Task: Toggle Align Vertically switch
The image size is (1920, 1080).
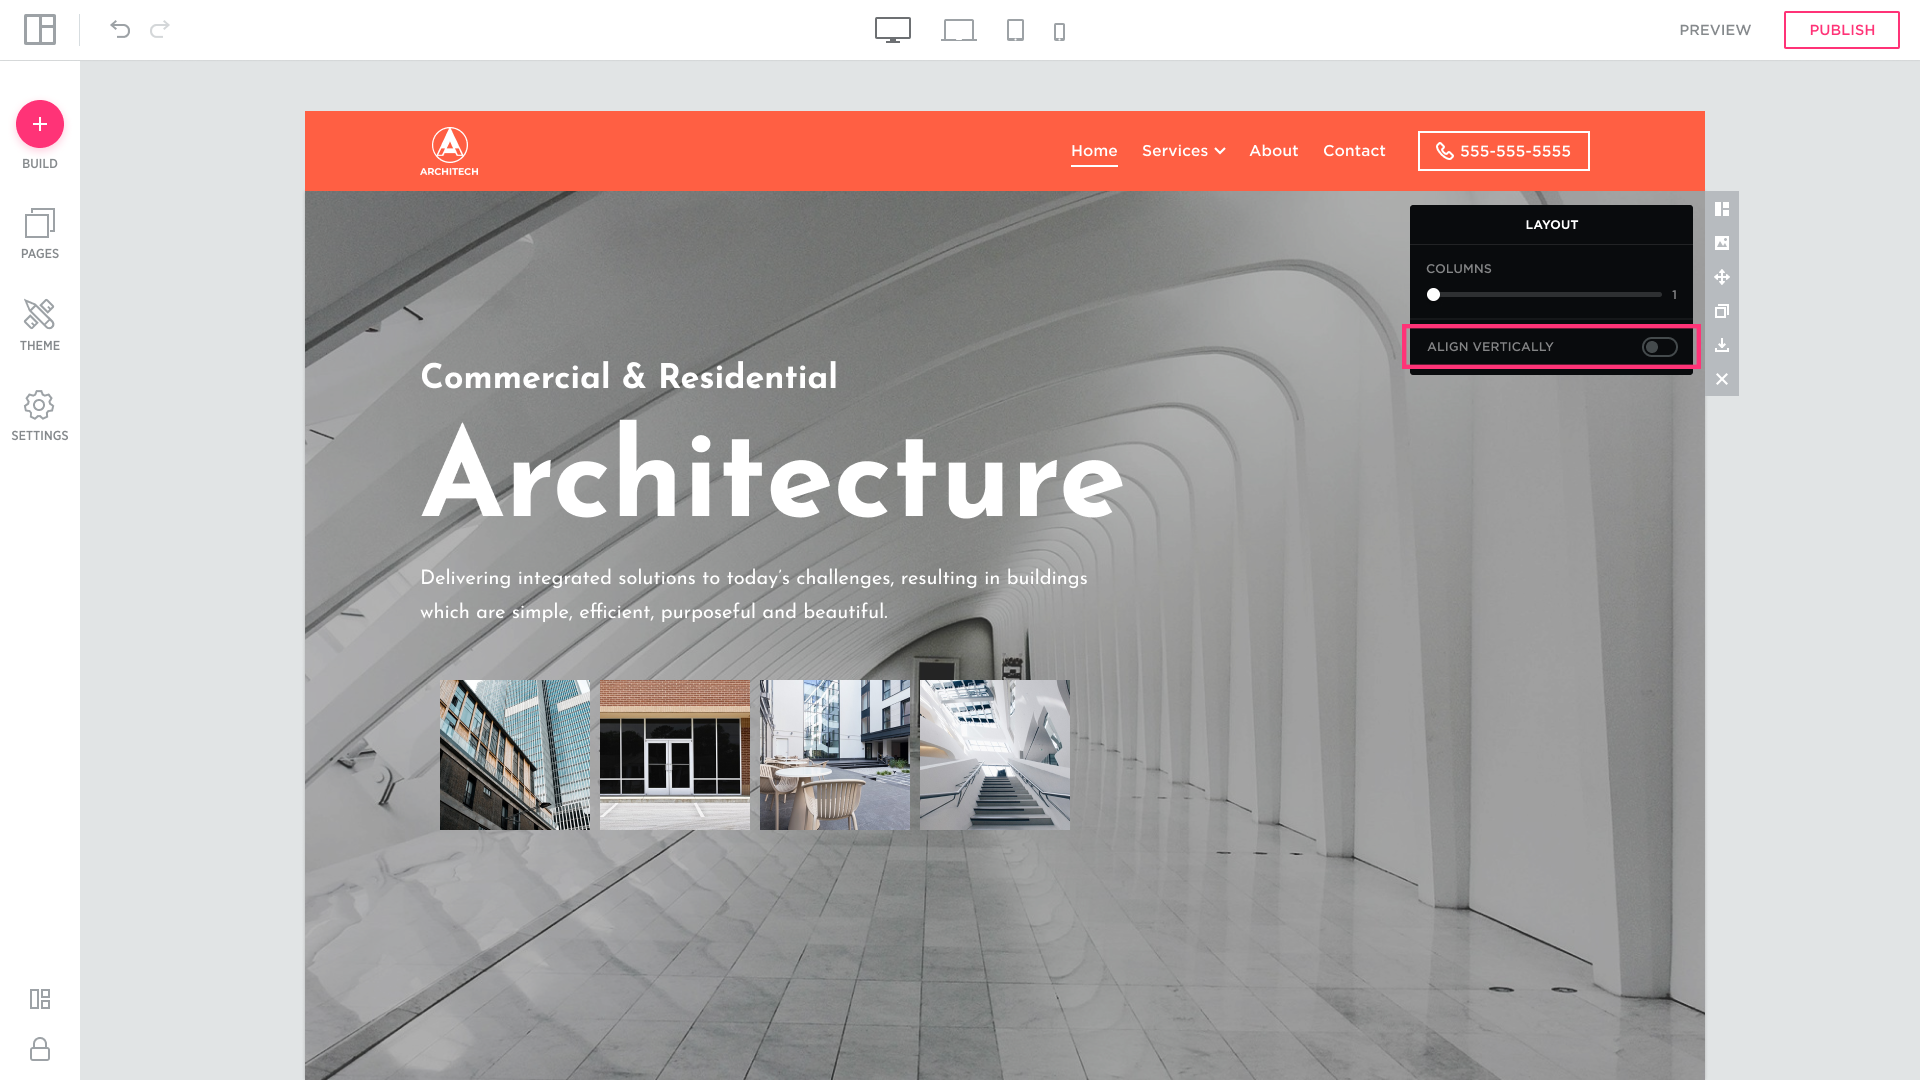Action: (x=1659, y=347)
